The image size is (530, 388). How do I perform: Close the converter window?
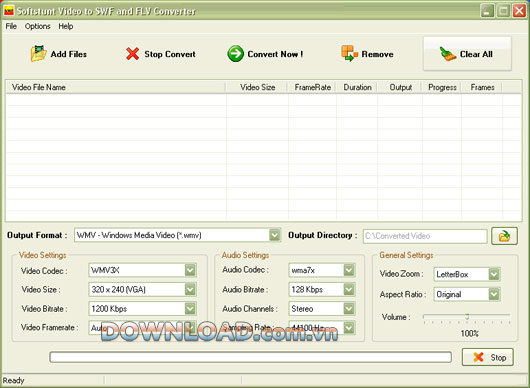tap(519, 11)
